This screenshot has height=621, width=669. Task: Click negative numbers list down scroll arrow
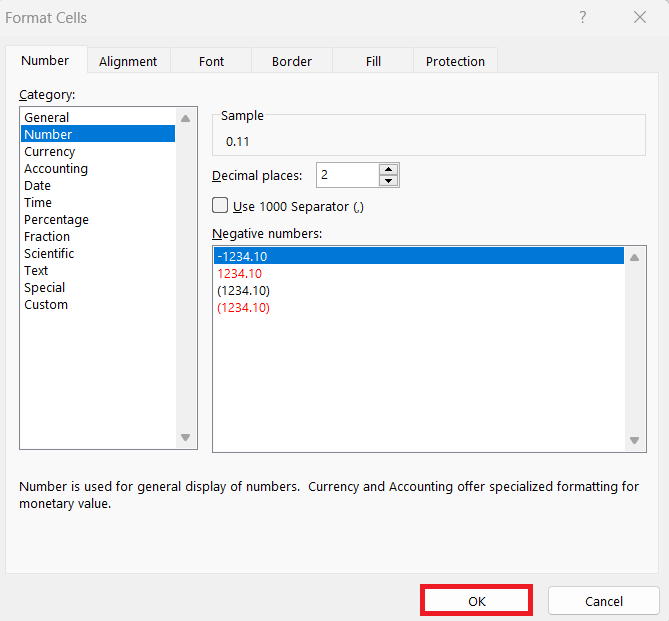(634, 440)
